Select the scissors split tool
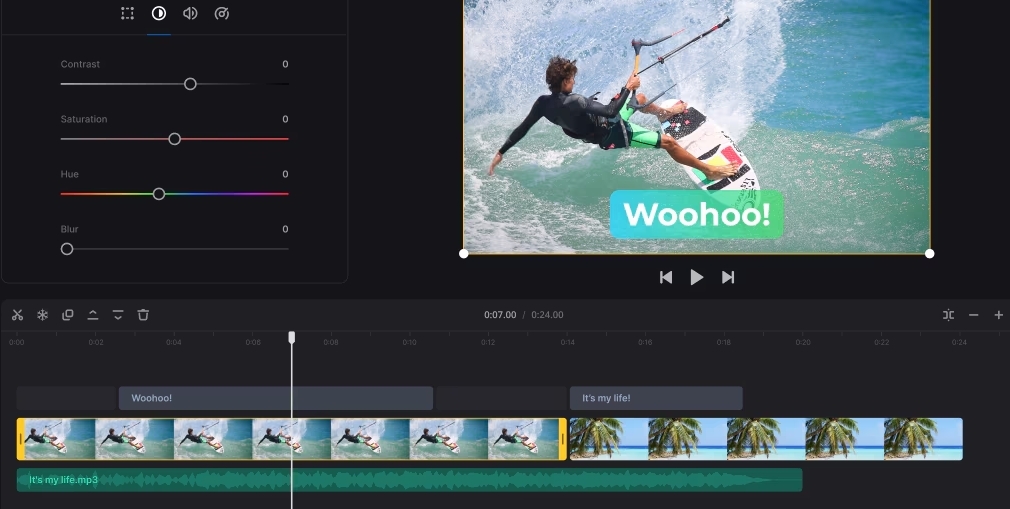Viewport: 1010px width, 509px height. pyautogui.click(x=17, y=315)
